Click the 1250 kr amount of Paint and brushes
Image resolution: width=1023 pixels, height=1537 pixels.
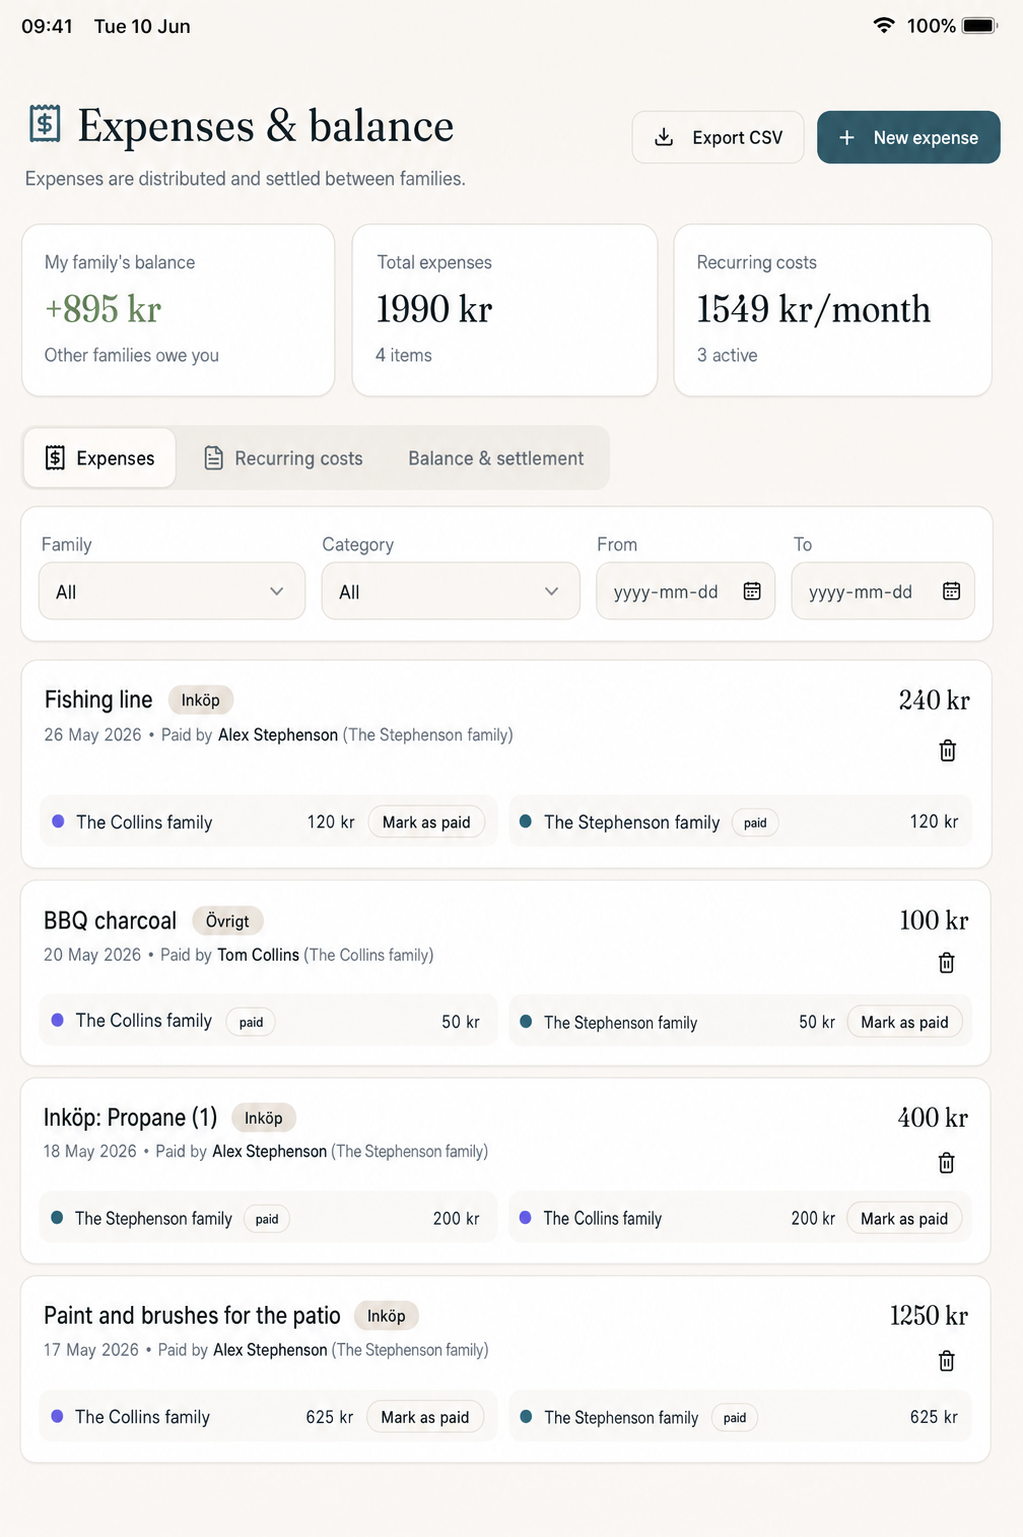tap(929, 1315)
